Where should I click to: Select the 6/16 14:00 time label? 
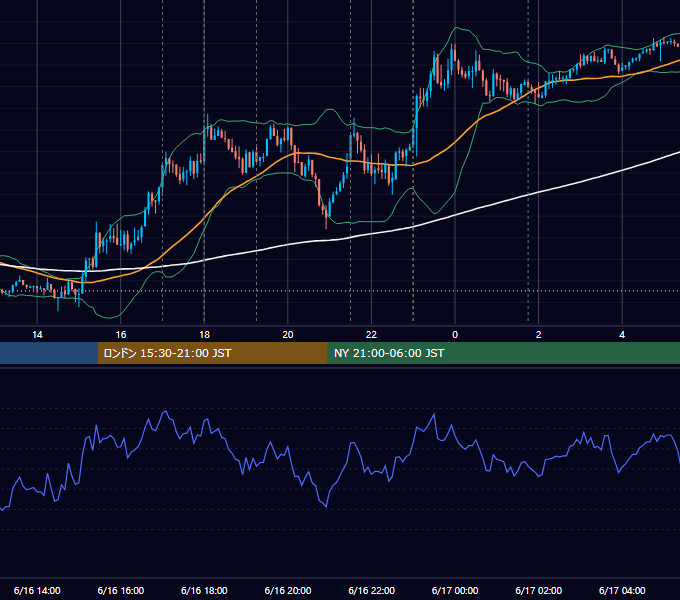[x=37, y=590]
